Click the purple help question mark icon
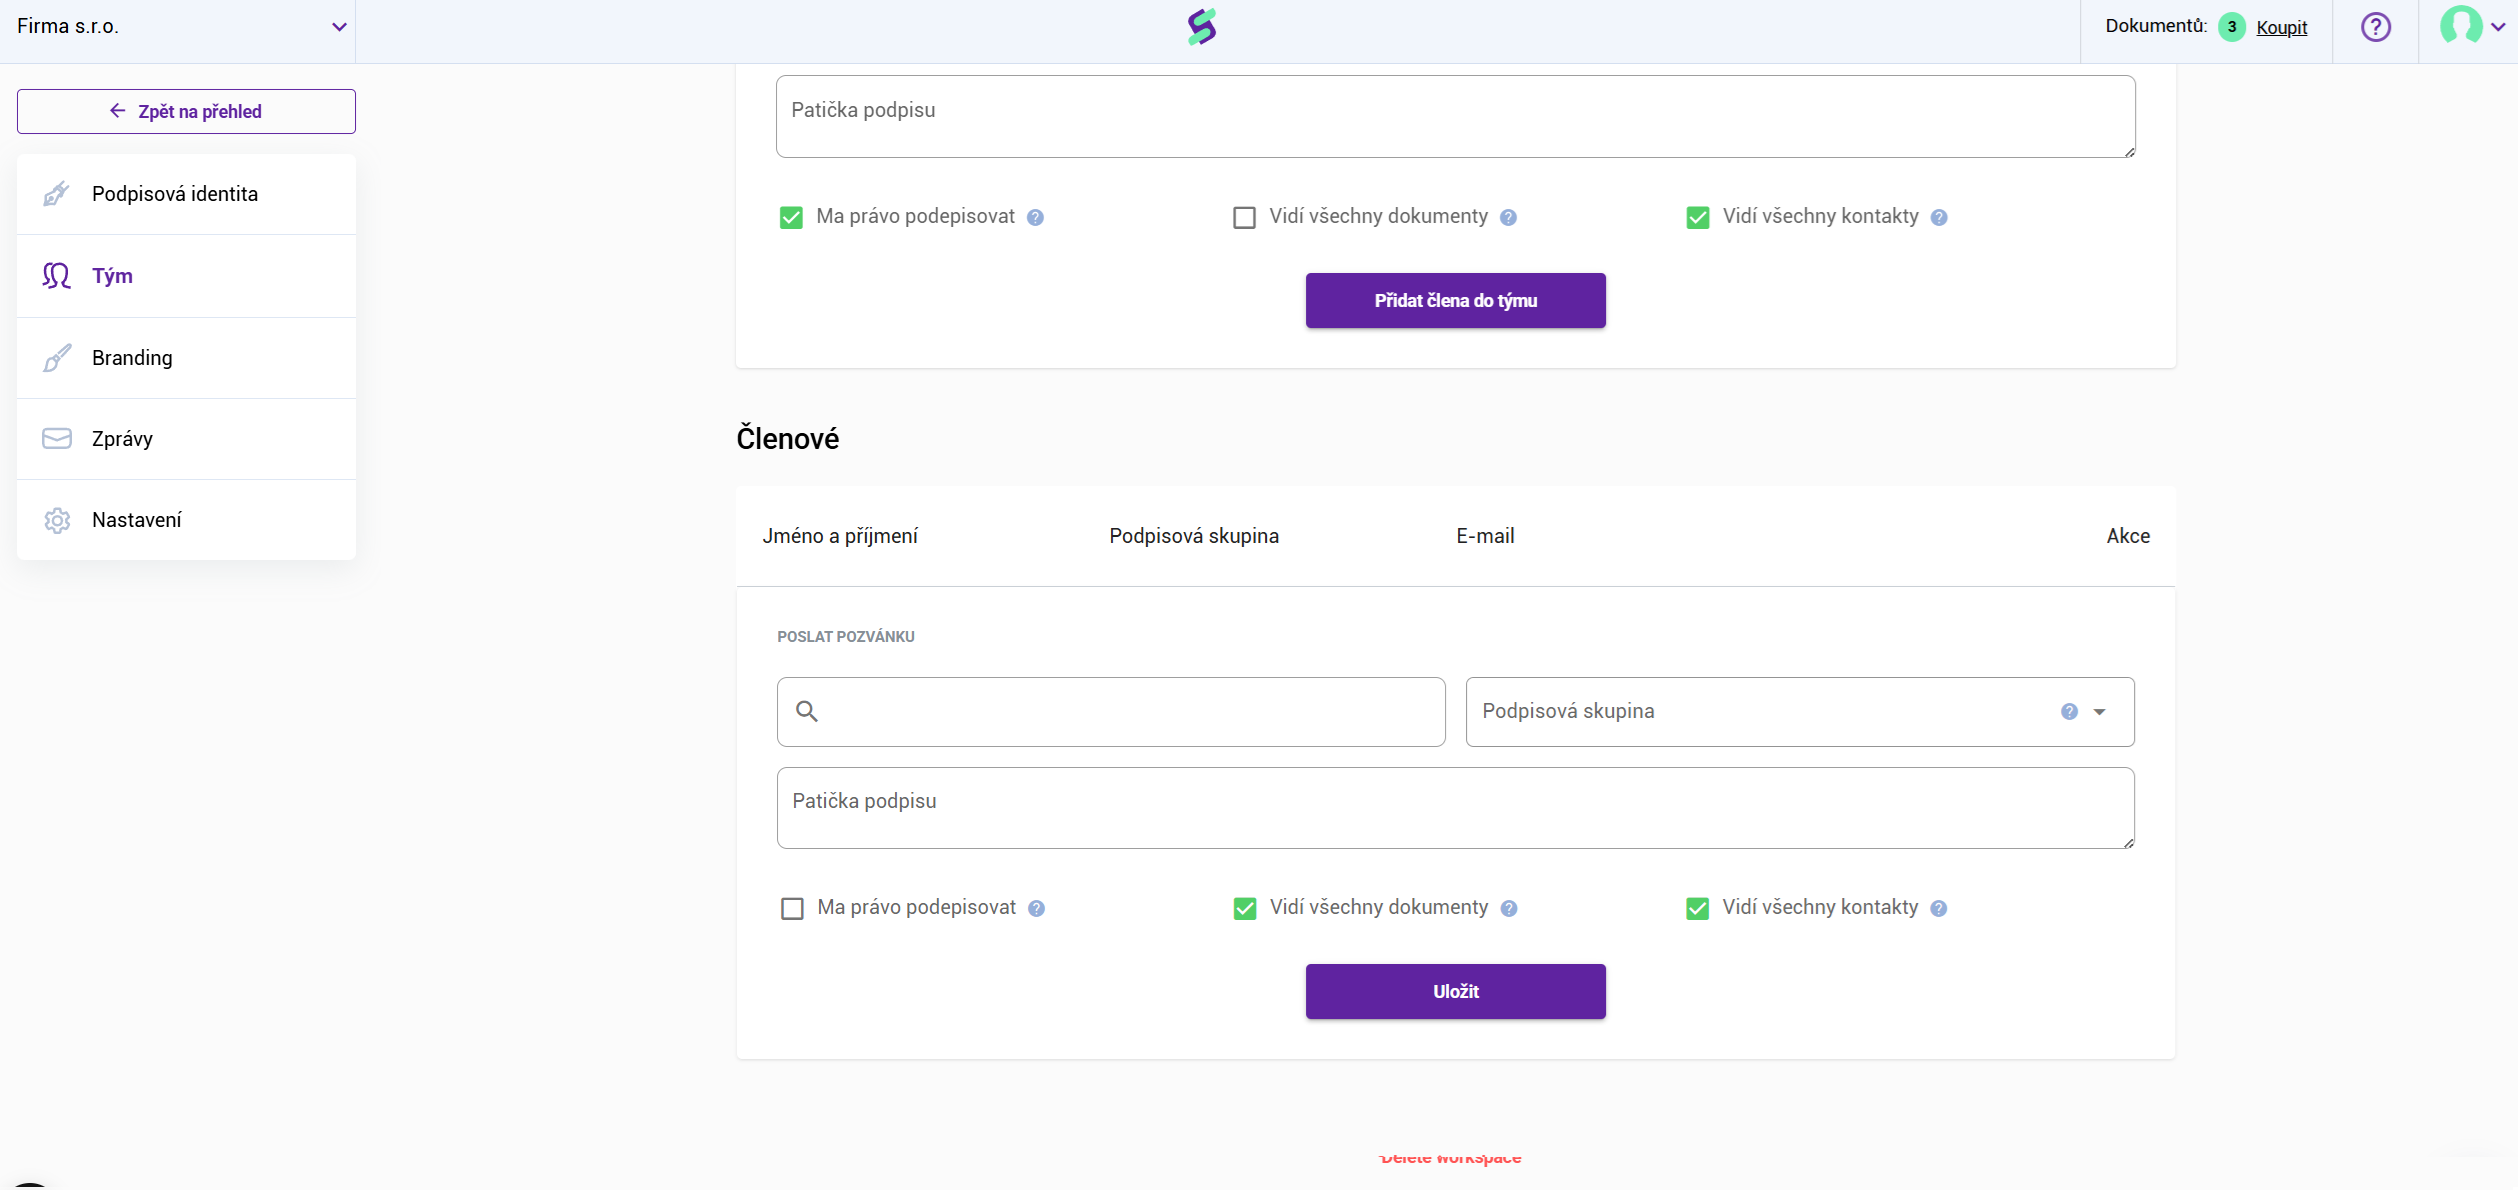 (x=2375, y=27)
